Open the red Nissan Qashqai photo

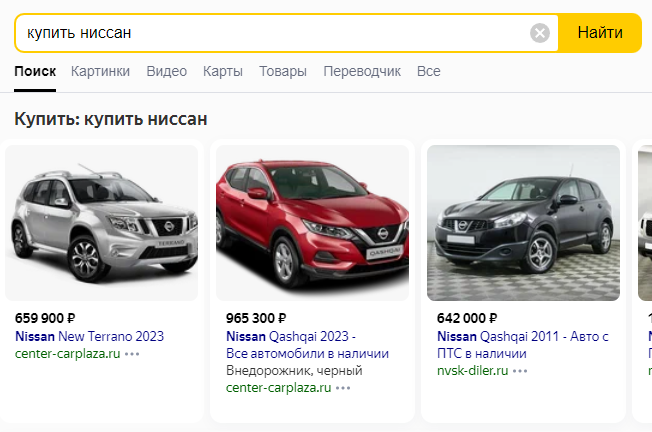click(x=312, y=223)
